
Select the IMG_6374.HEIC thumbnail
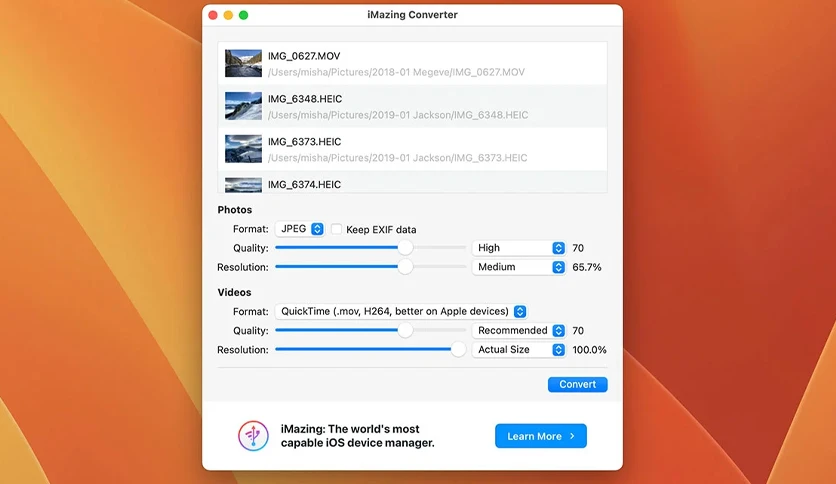tap(243, 185)
